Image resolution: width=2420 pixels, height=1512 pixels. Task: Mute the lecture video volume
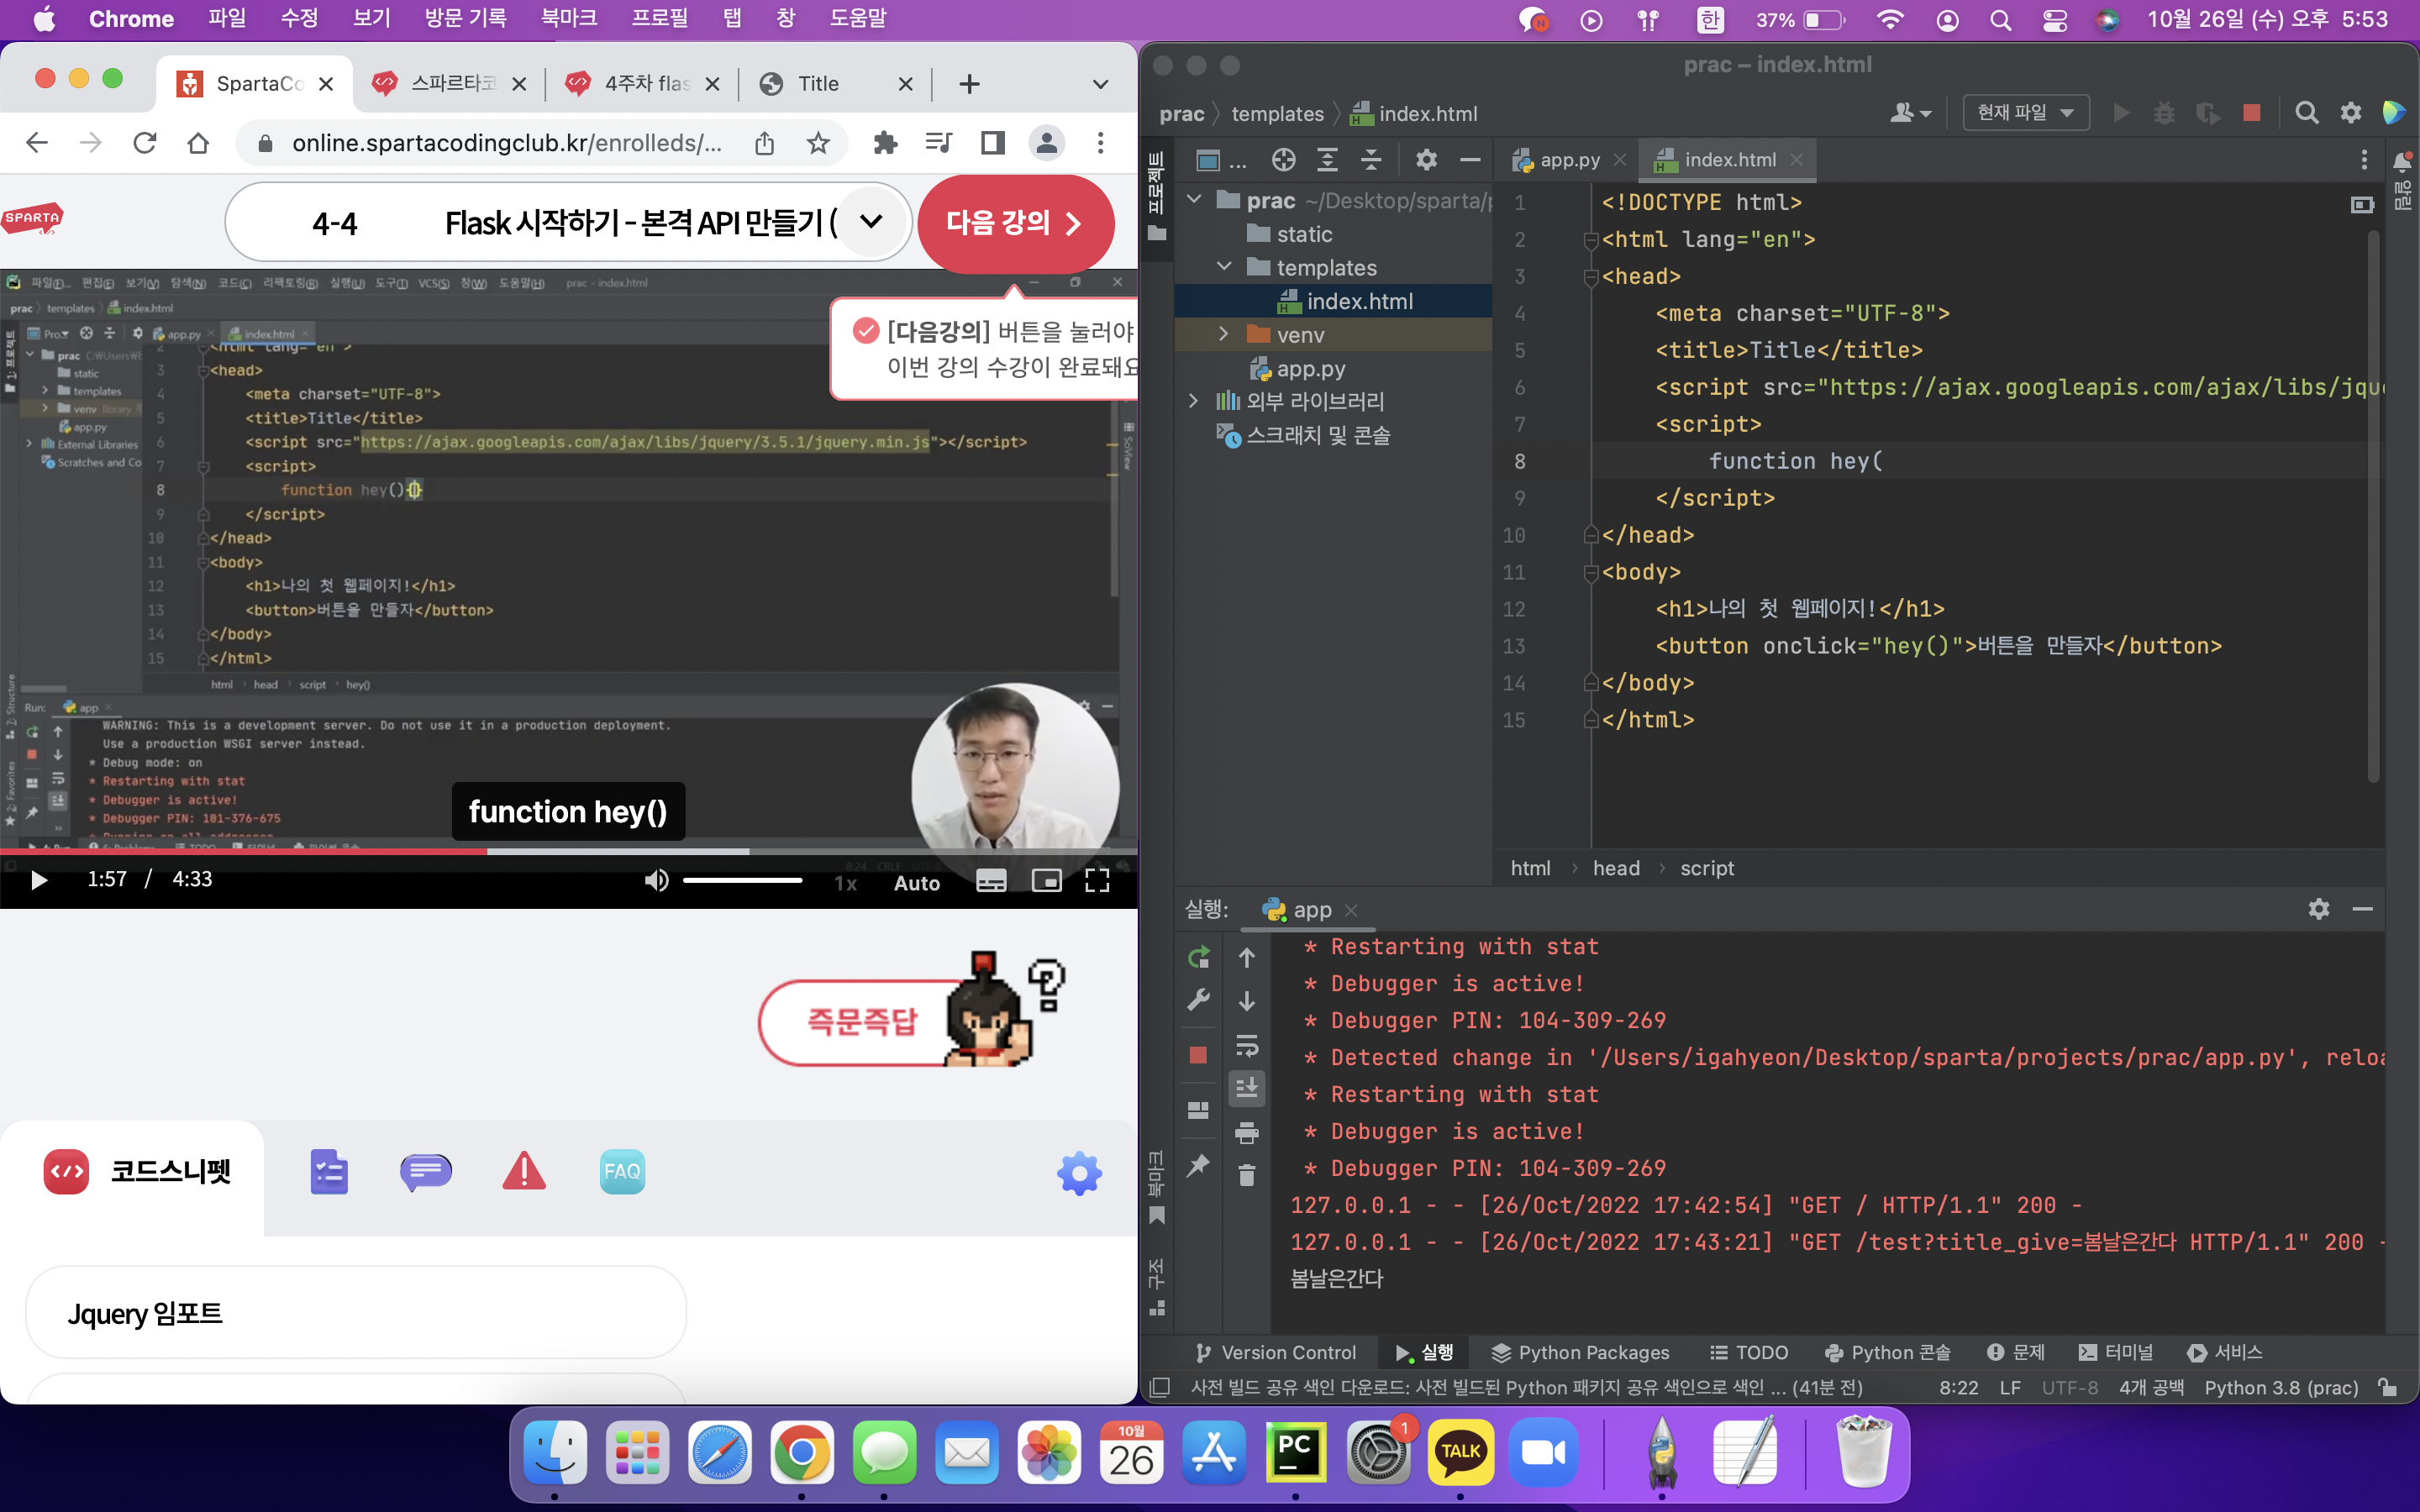pos(656,880)
